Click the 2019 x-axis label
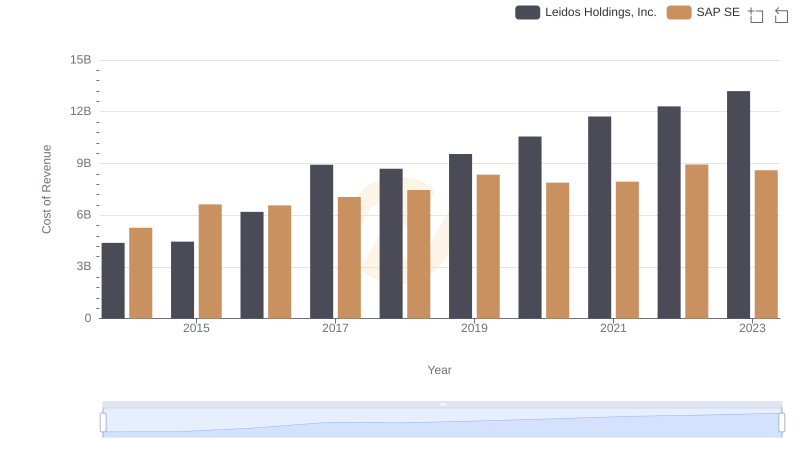Viewport: 800px width, 461px height. (x=474, y=328)
